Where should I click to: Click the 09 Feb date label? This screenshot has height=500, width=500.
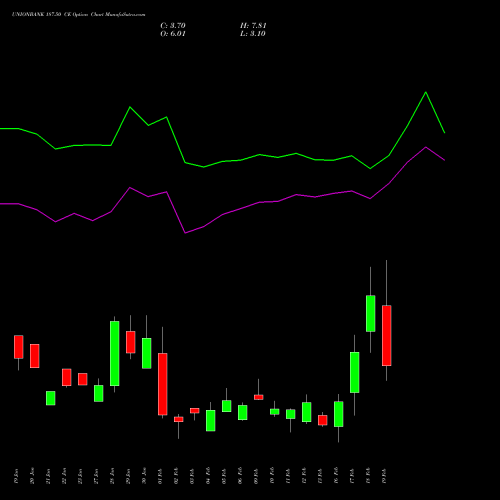(256, 476)
